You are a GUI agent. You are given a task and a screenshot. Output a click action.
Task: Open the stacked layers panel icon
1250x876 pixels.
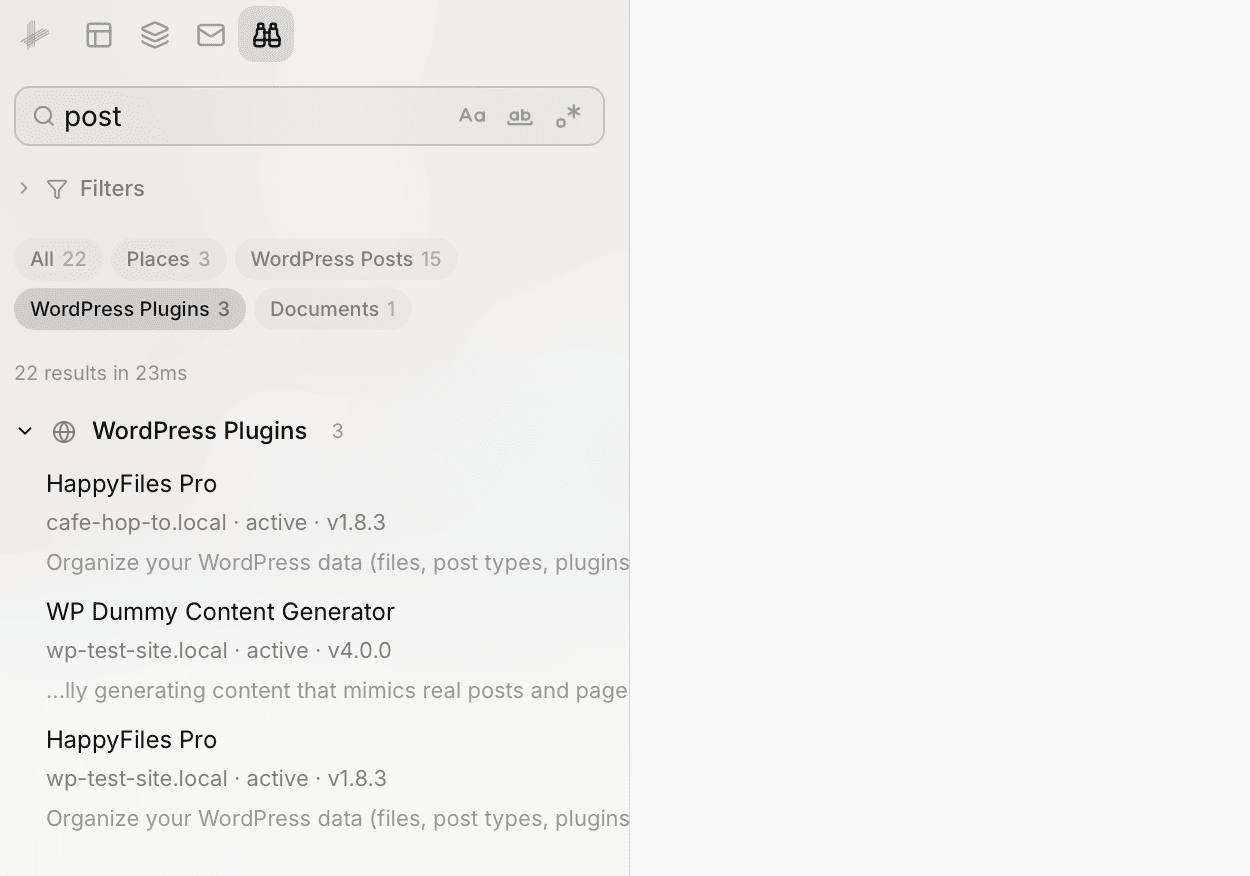coord(154,34)
